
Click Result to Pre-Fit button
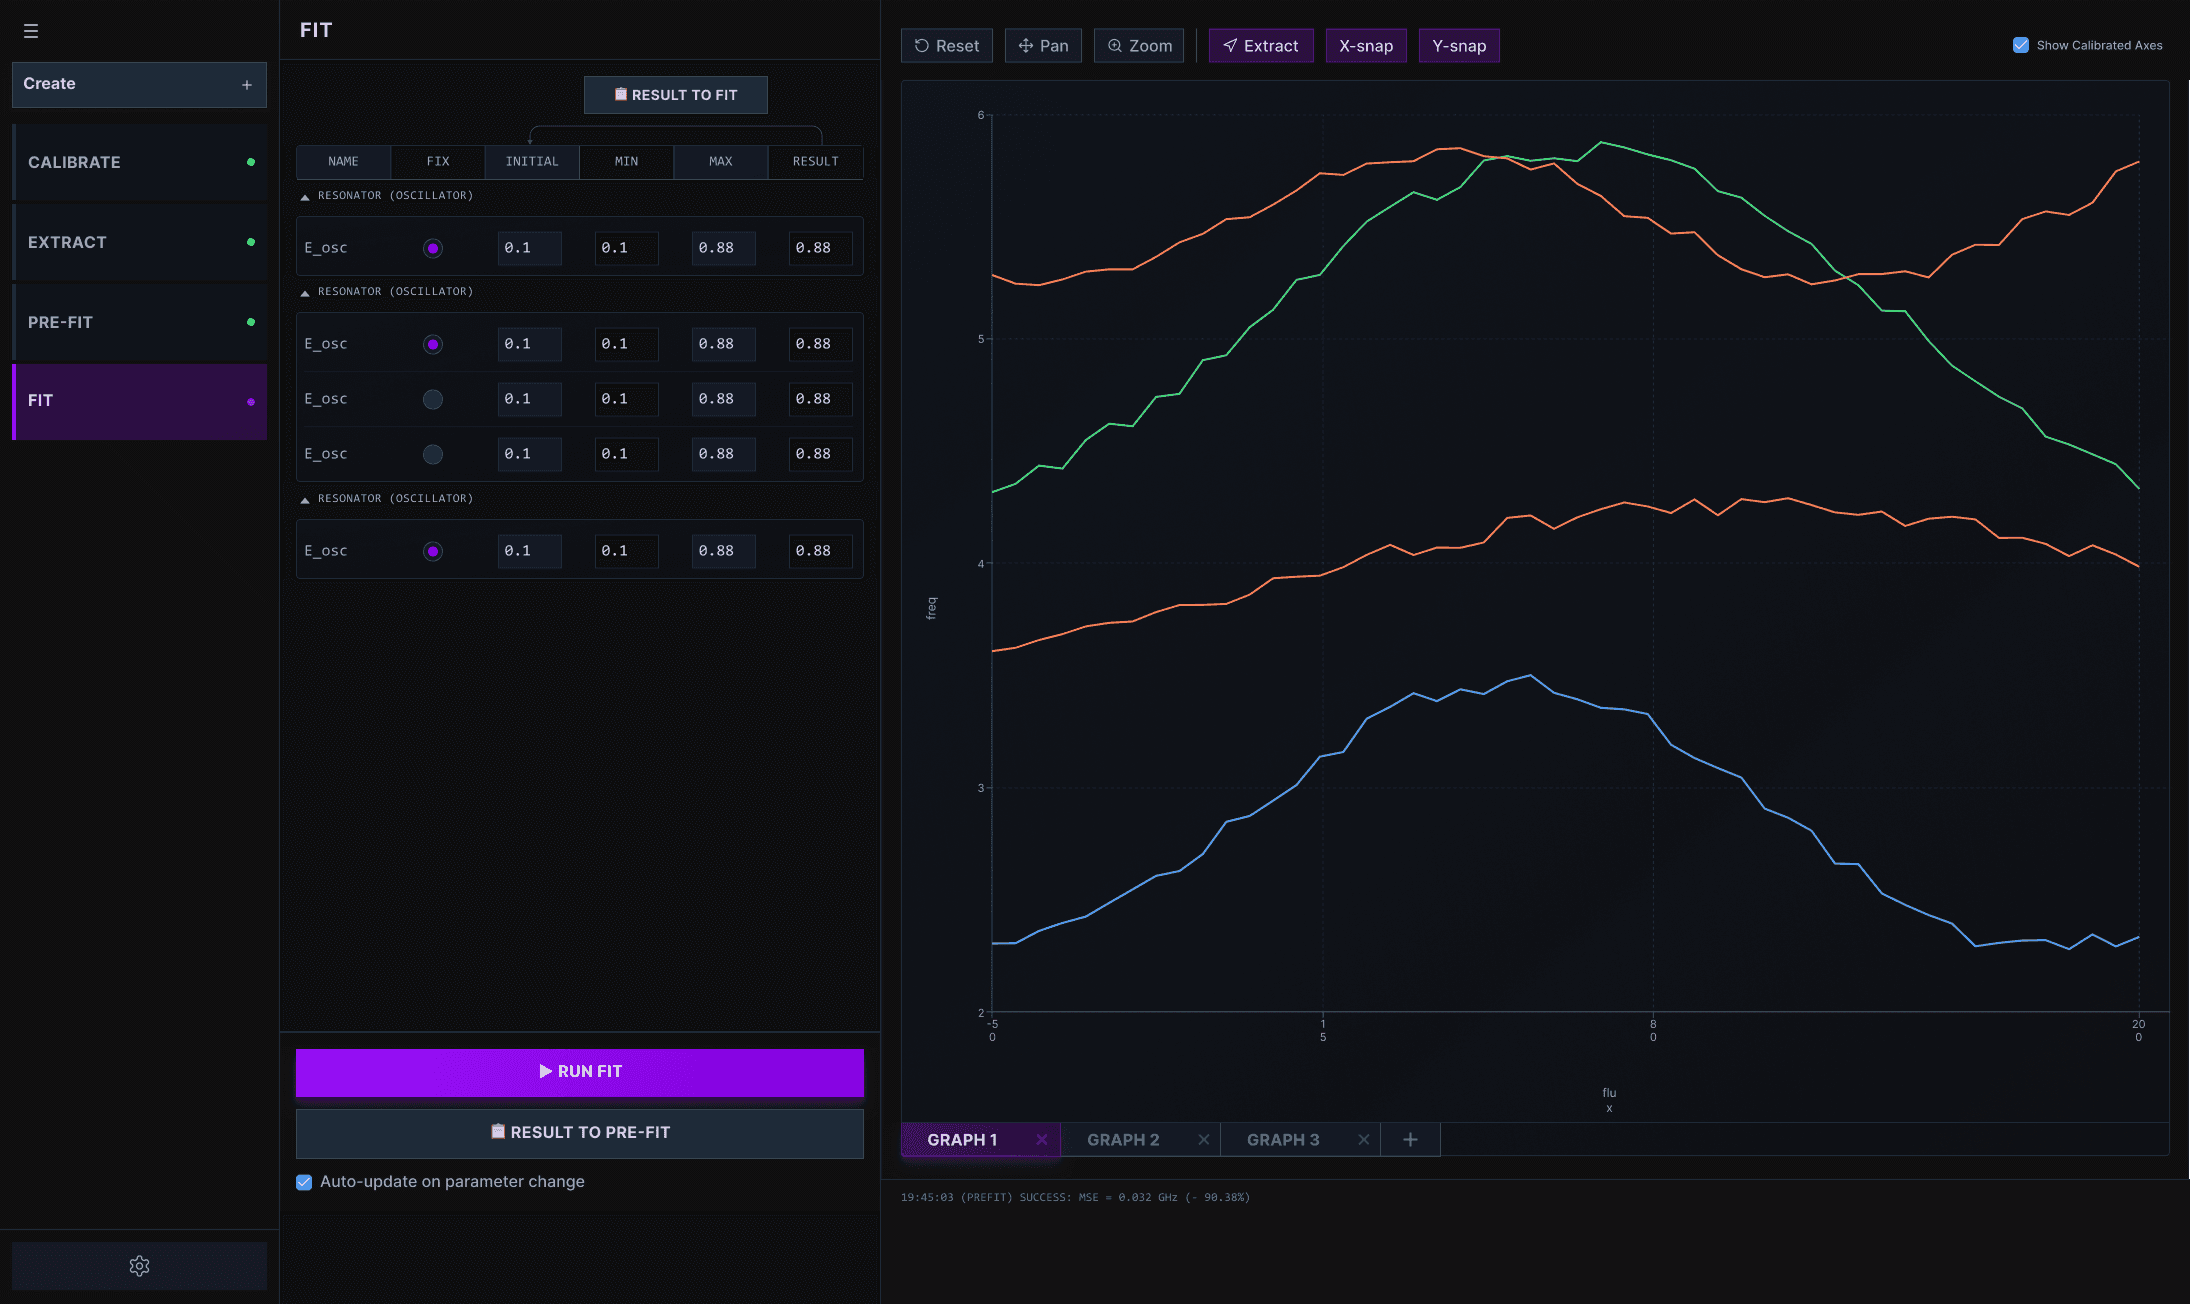point(580,1133)
